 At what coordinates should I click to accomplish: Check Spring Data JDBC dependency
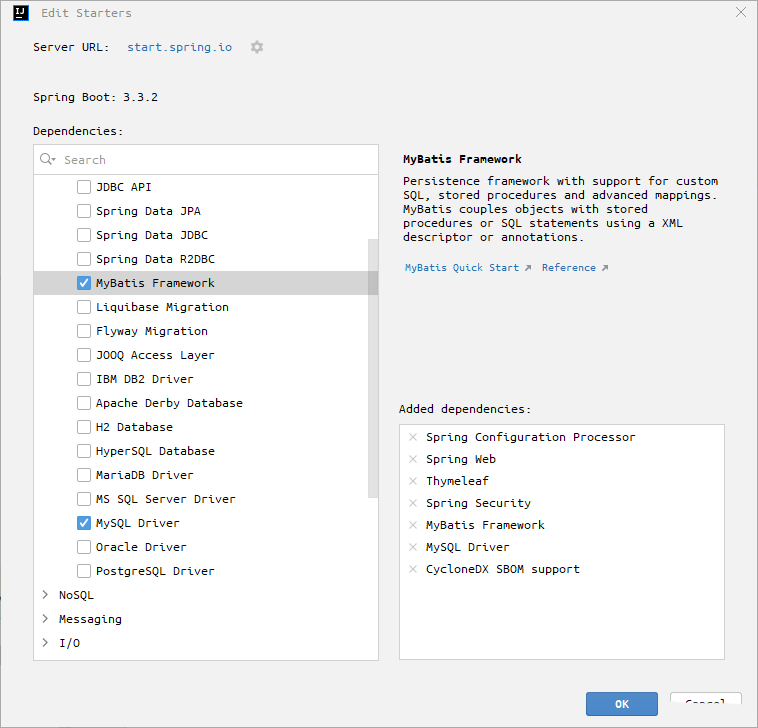click(84, 235)
